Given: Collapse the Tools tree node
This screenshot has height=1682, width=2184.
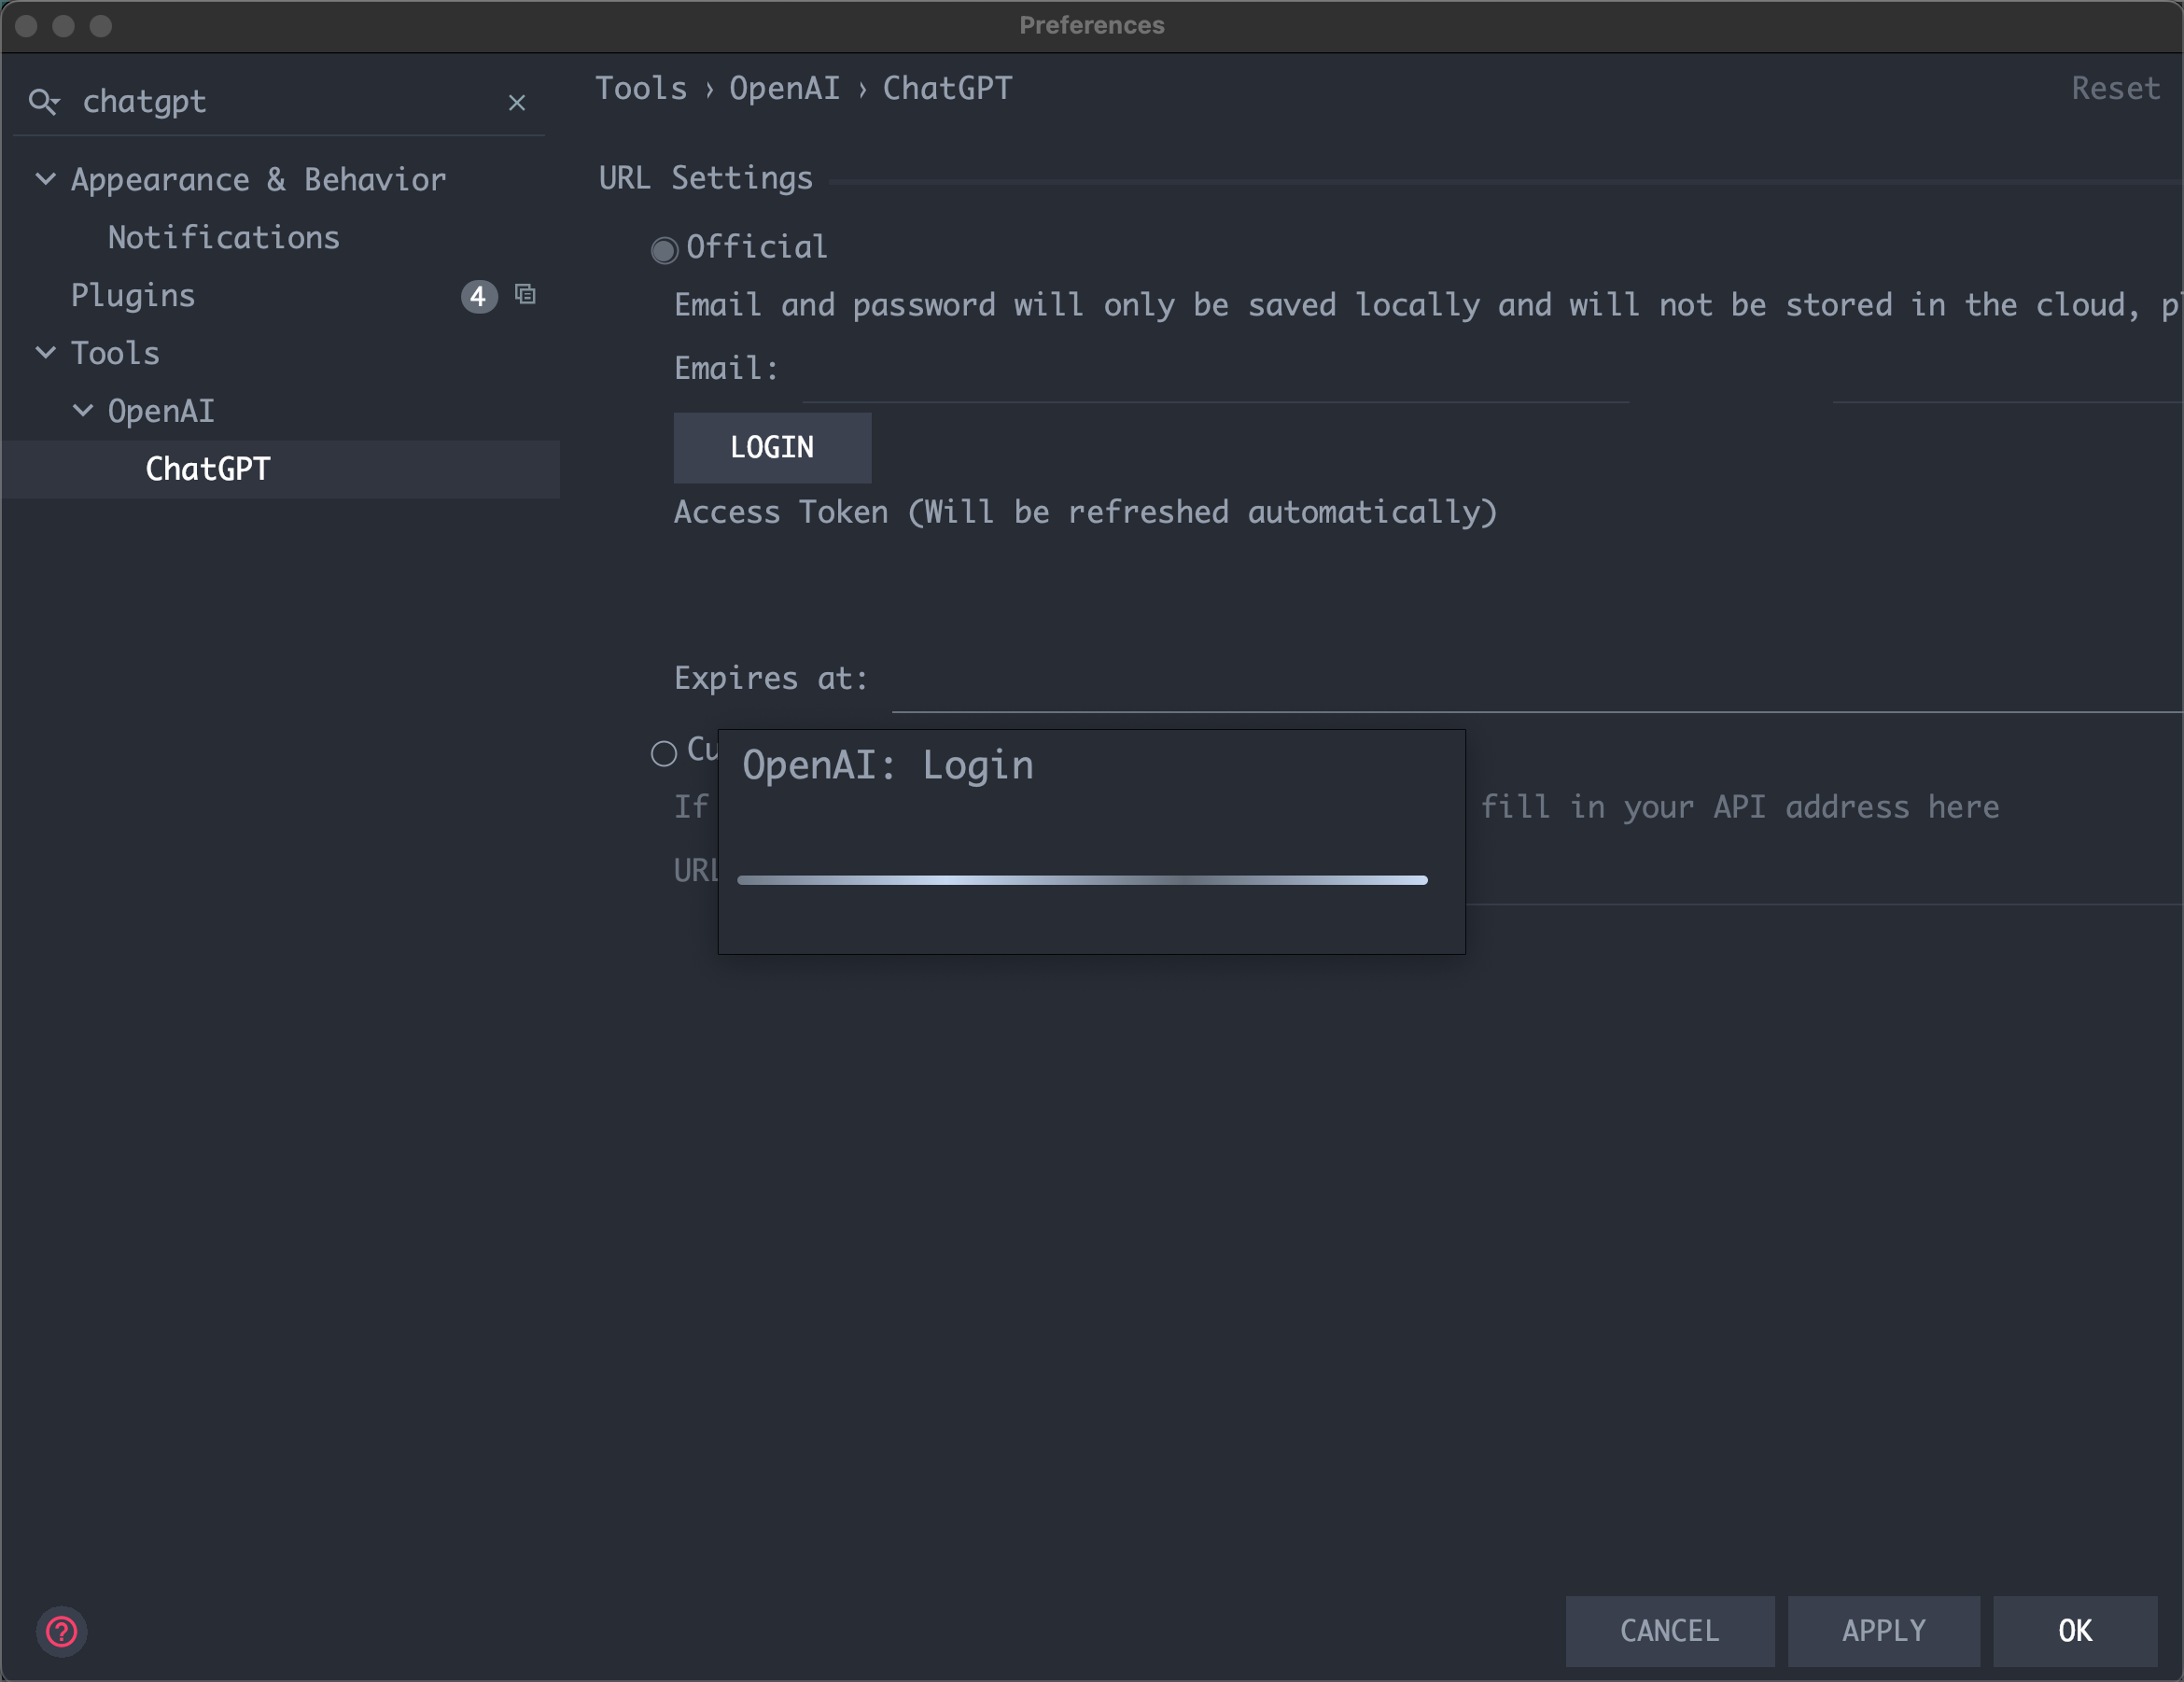Looking at the screenshot, I should [45, 352].
